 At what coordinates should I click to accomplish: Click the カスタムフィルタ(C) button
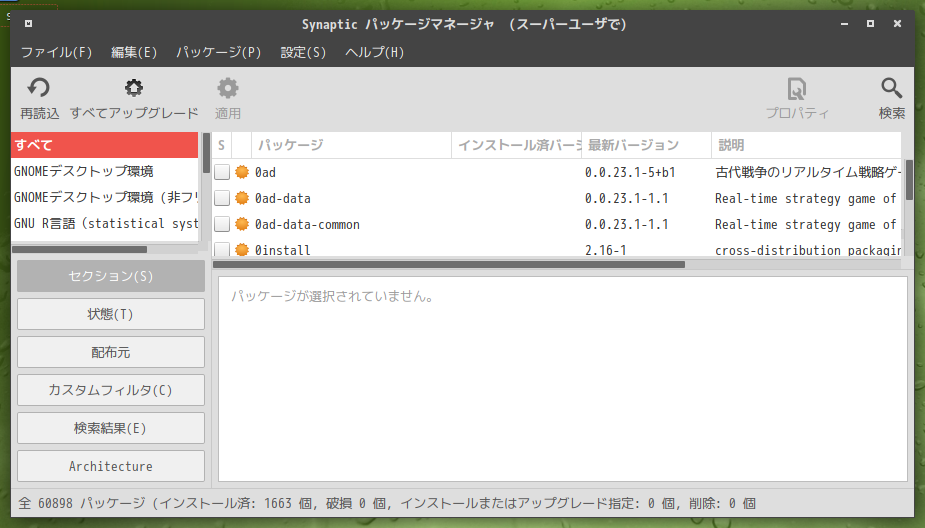pos(111,390)
